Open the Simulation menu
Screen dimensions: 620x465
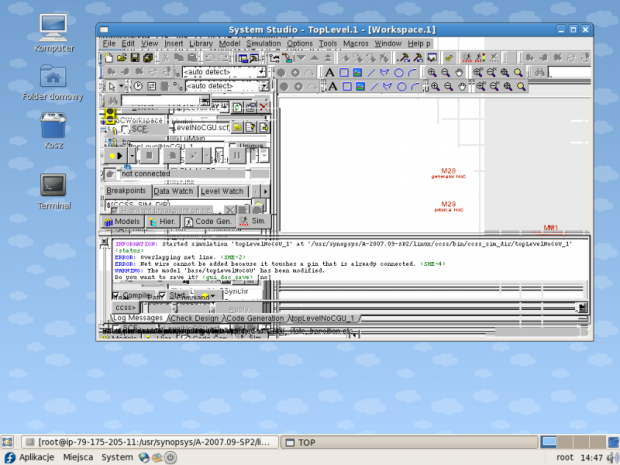(x=264, y=44)
